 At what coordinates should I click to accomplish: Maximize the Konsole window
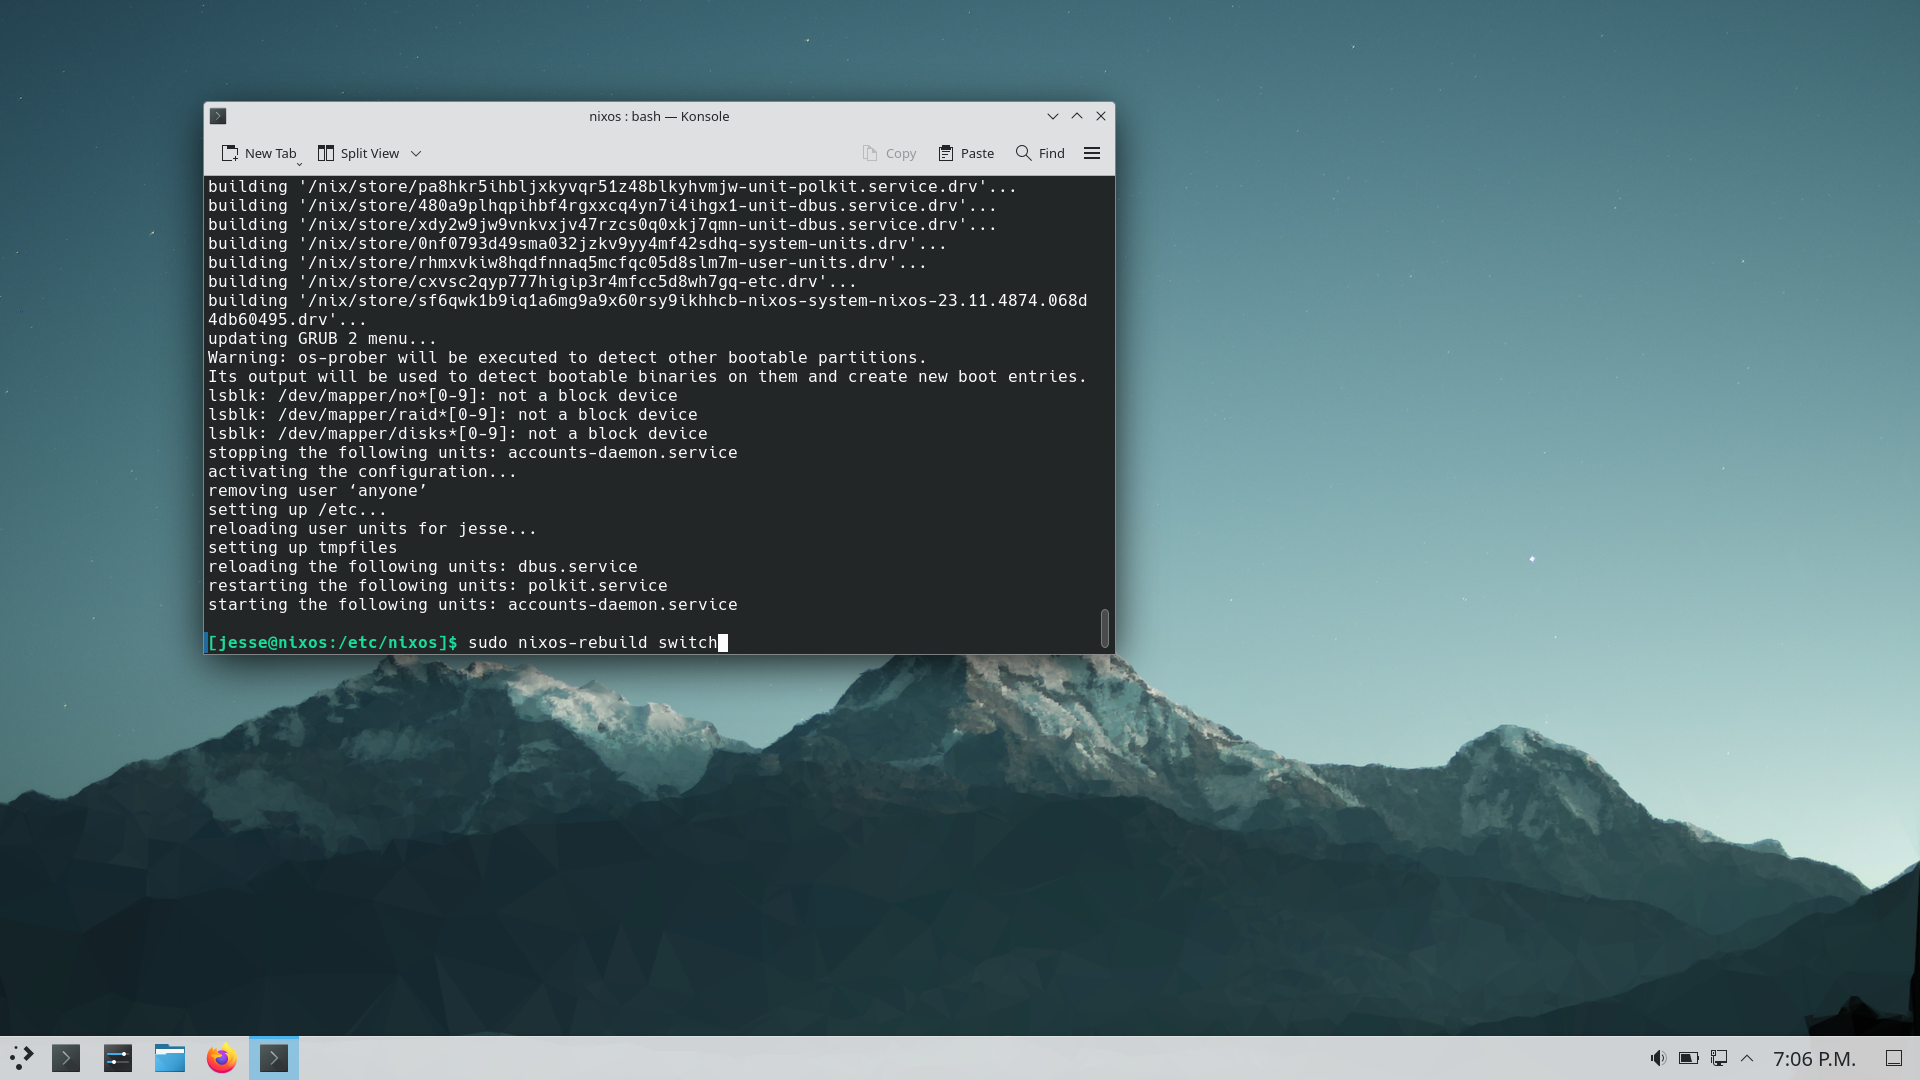click(x=1077, y=116)
